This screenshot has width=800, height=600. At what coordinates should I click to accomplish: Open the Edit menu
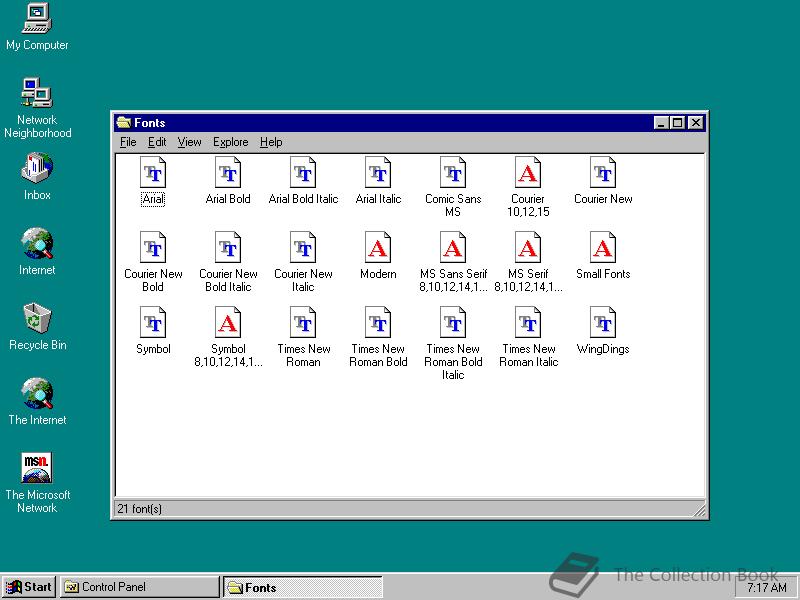tap(157, 142)
